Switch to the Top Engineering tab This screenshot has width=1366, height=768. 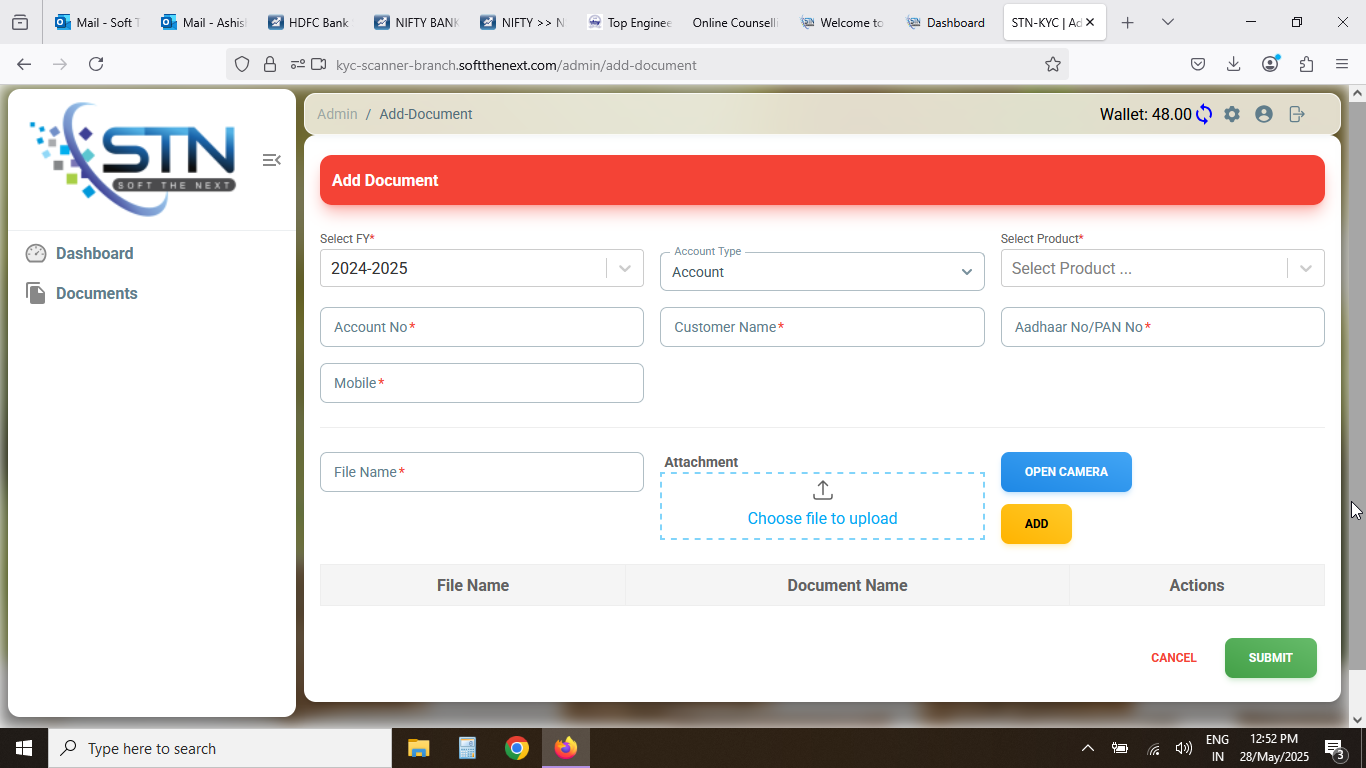tap(630, 22)
